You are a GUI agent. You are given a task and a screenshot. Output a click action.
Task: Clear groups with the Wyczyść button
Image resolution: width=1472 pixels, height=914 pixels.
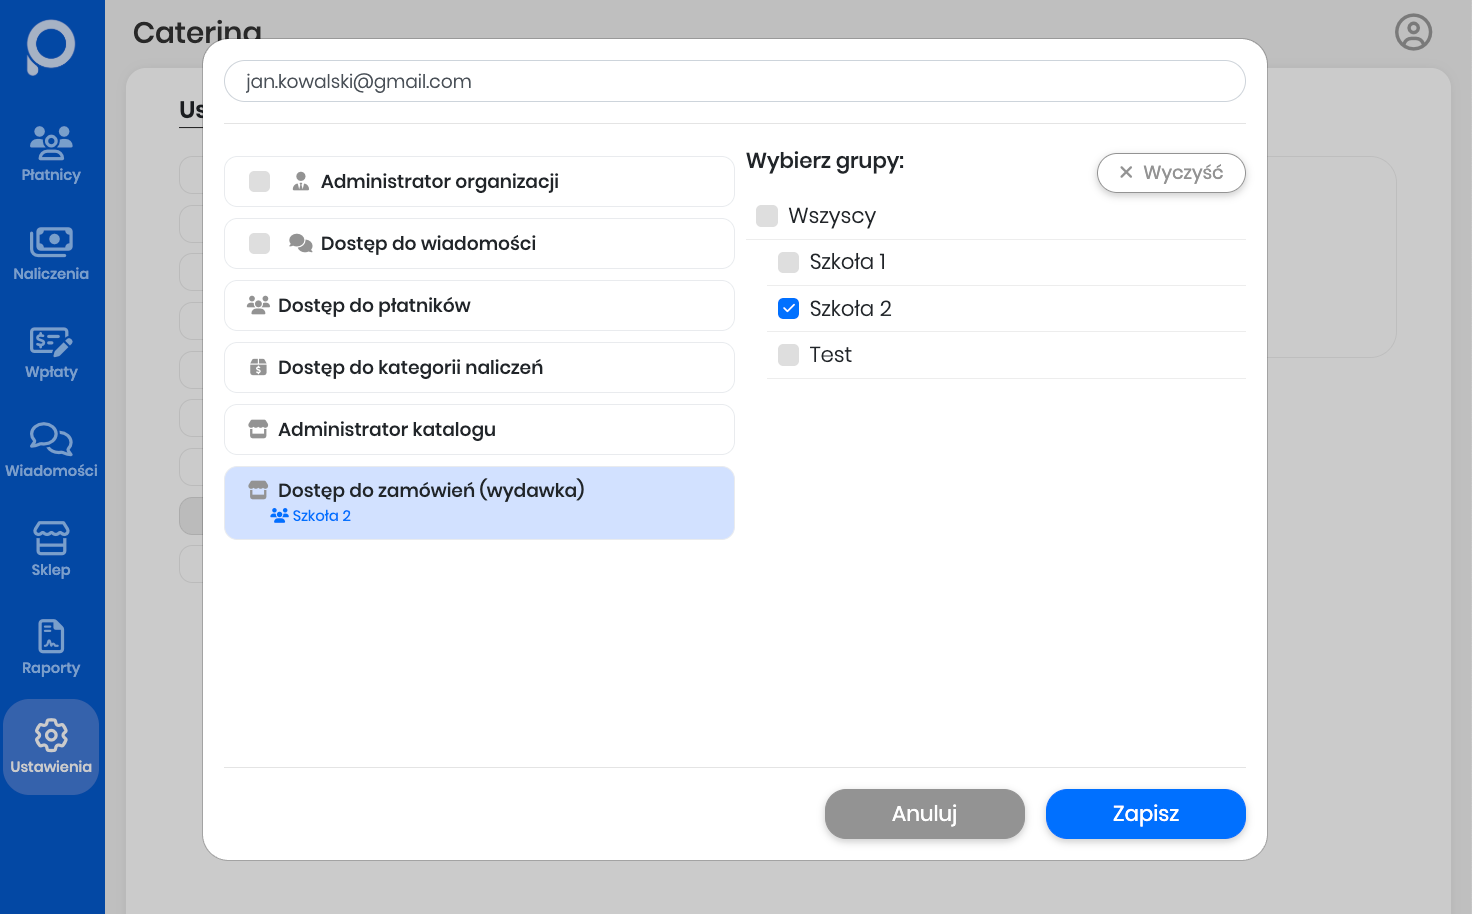pyautogui.click(x=1171, y=173)
